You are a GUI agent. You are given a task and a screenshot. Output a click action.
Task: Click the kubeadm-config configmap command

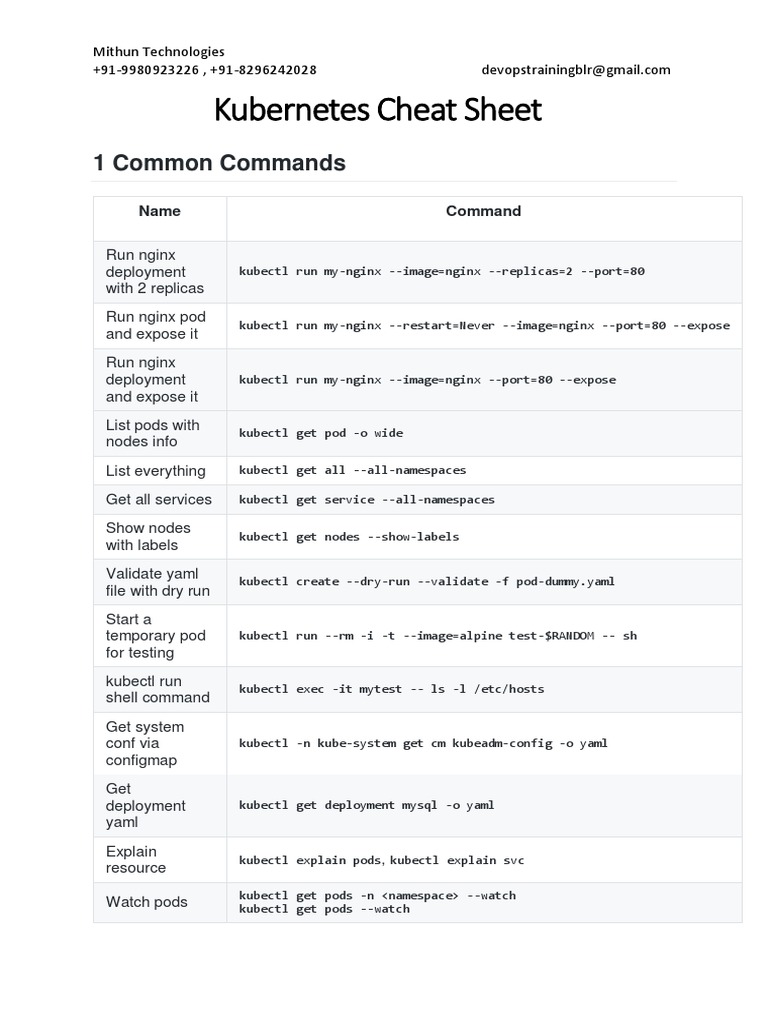422,744
